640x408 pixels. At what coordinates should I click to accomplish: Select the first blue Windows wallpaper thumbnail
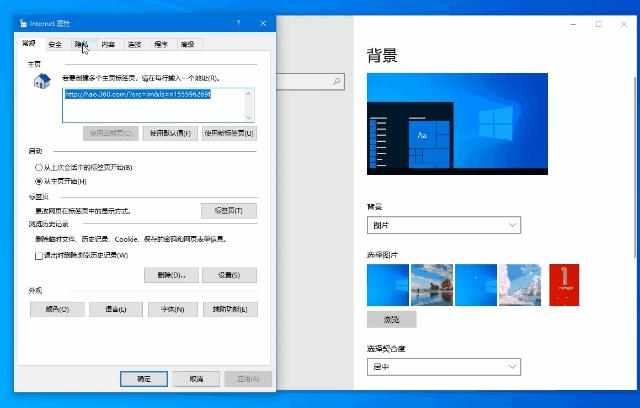388,285
